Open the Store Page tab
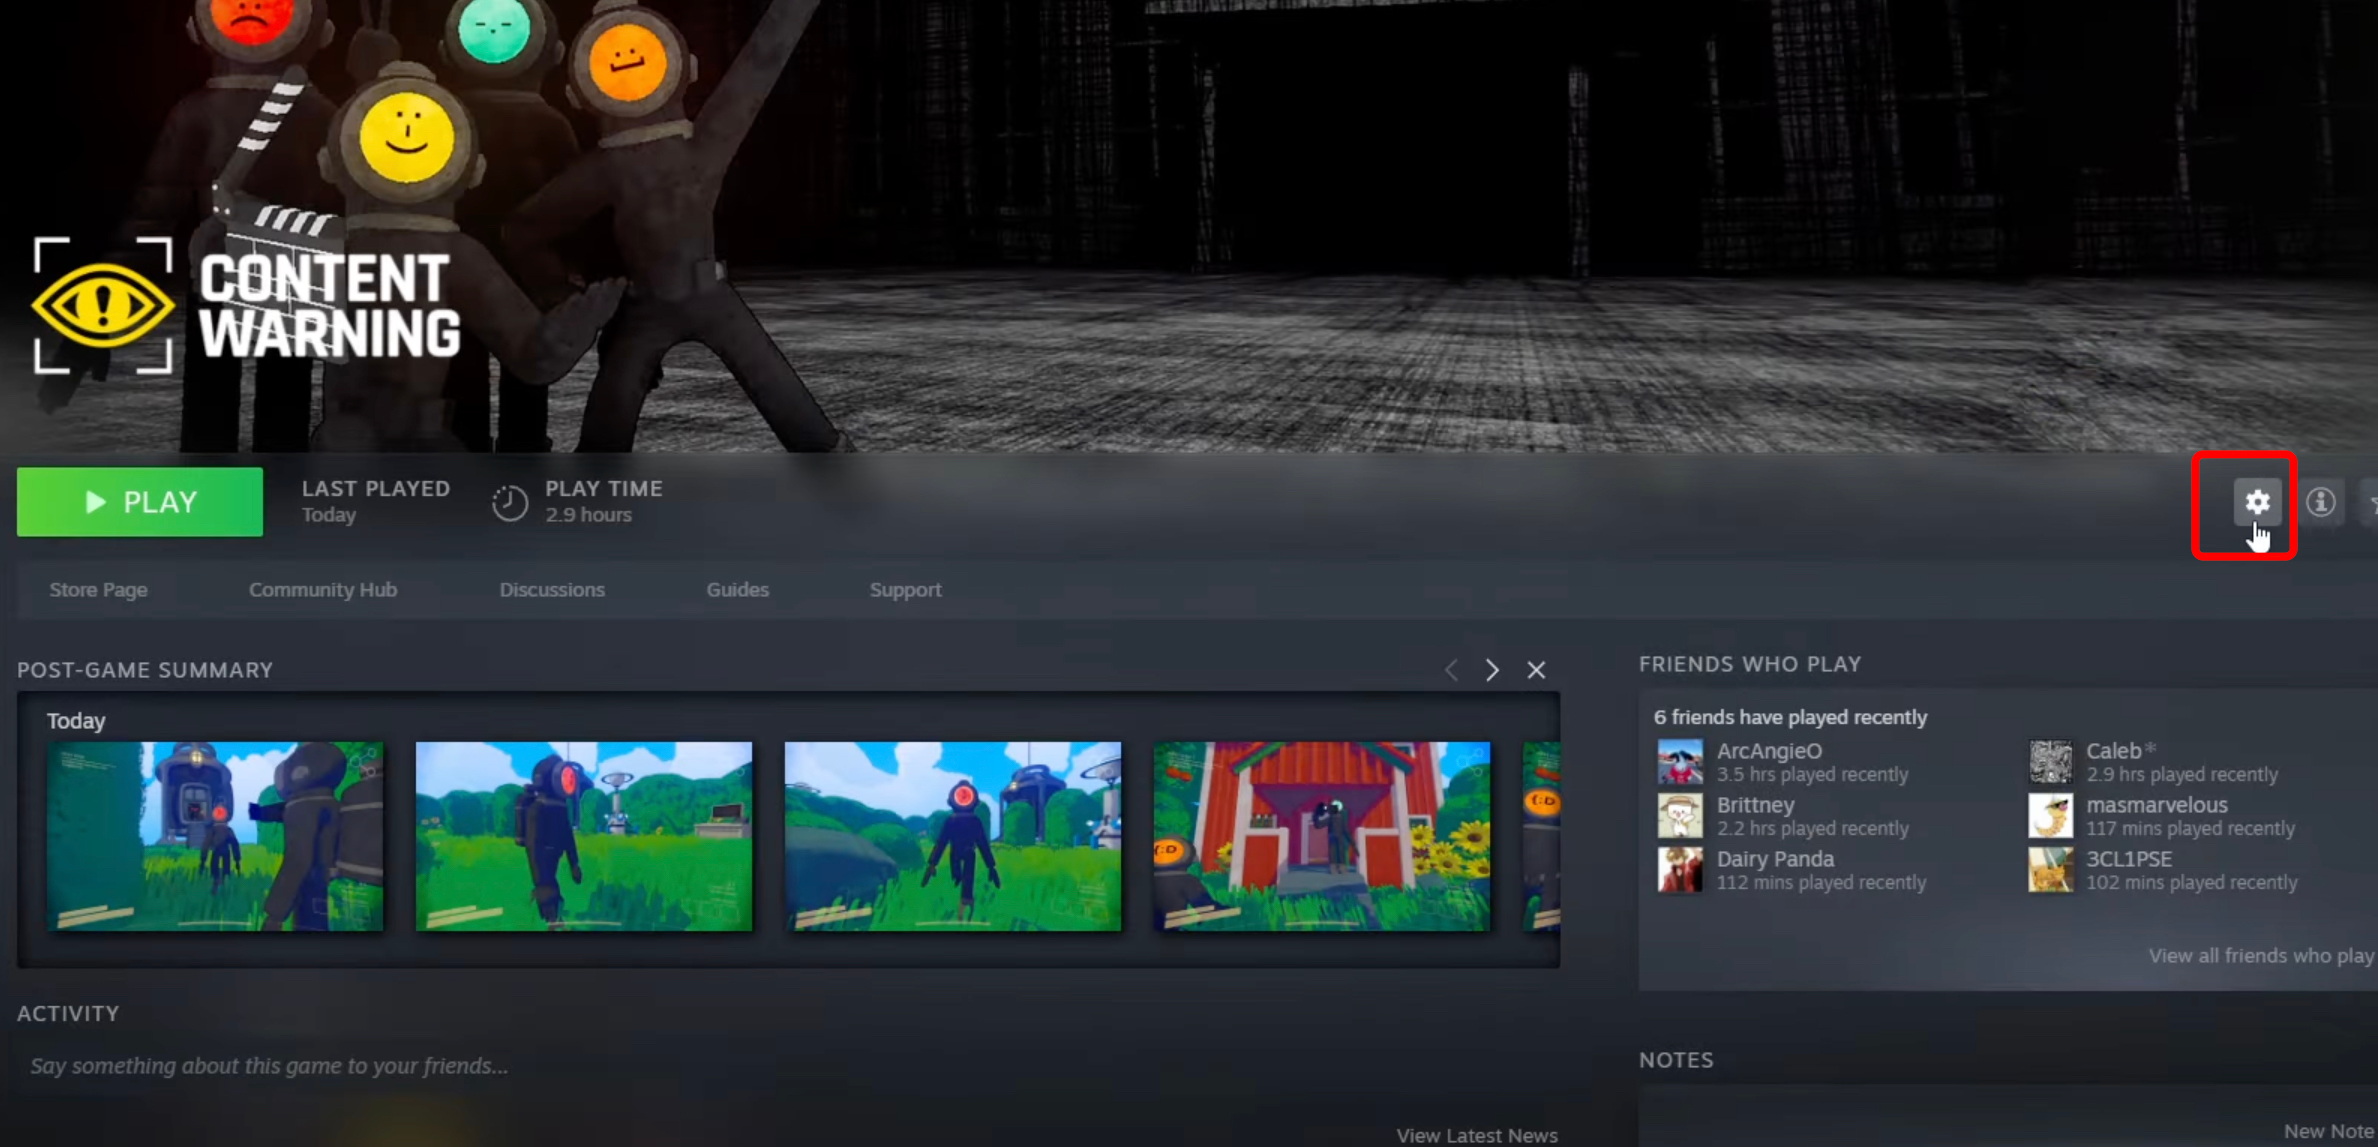This screenshot has height=1147, width=2378. click(97, 589)
